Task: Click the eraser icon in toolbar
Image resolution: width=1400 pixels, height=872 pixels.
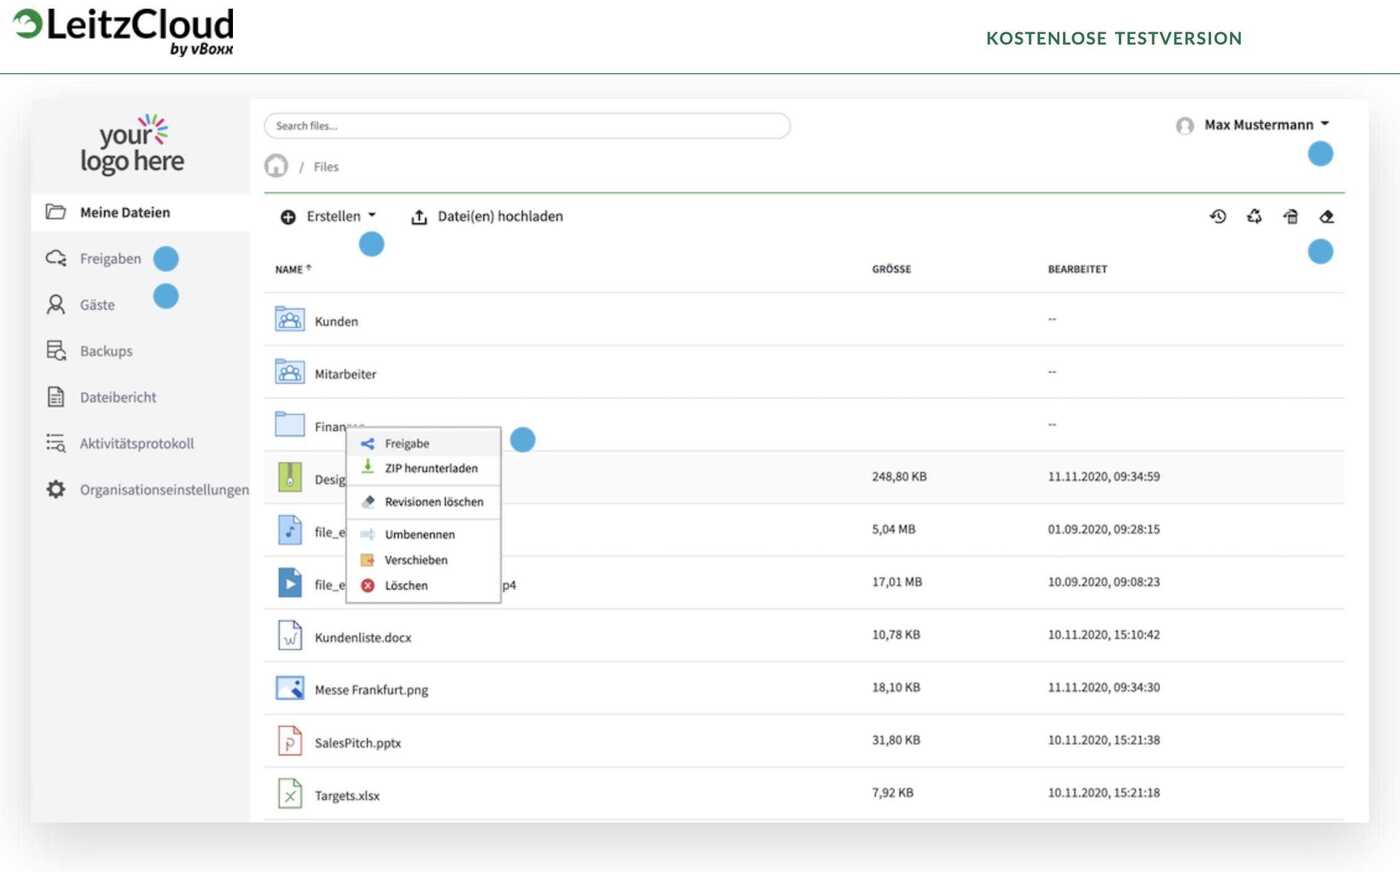Action: coord(1327,216)
